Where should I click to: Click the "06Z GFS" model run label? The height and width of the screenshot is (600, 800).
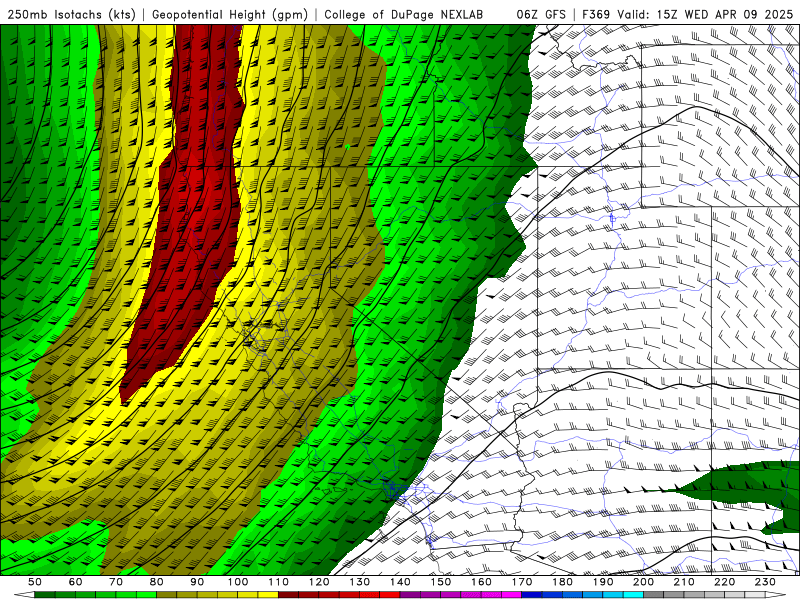[541, 14]
